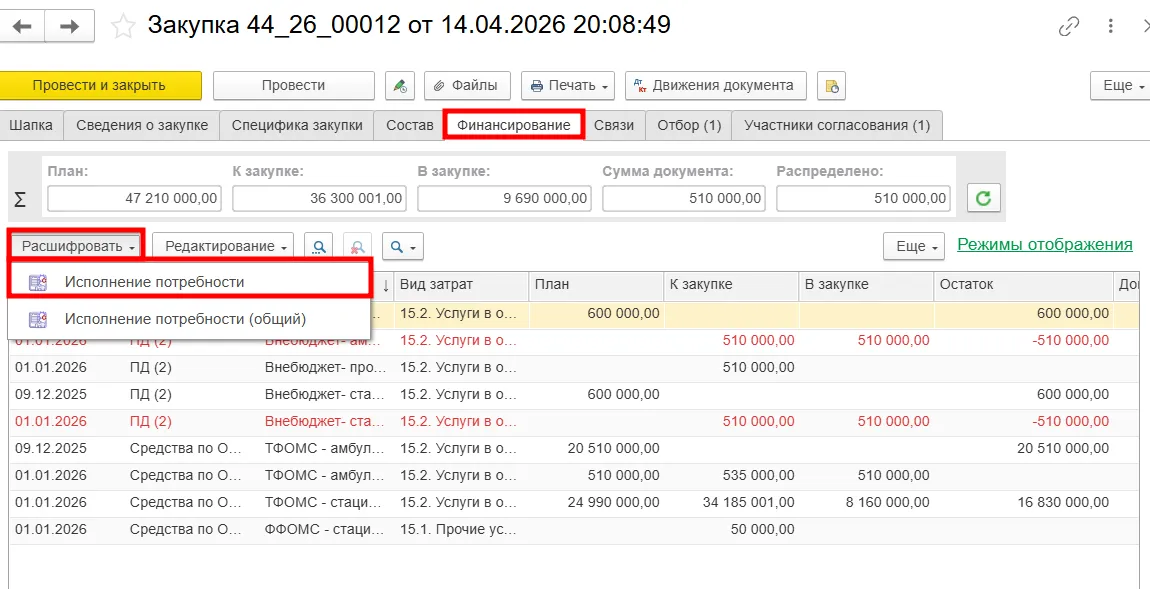This screenshot has height=589, width=1150.
Task: Click the Распределено field
Action: (x=863, y=198)
